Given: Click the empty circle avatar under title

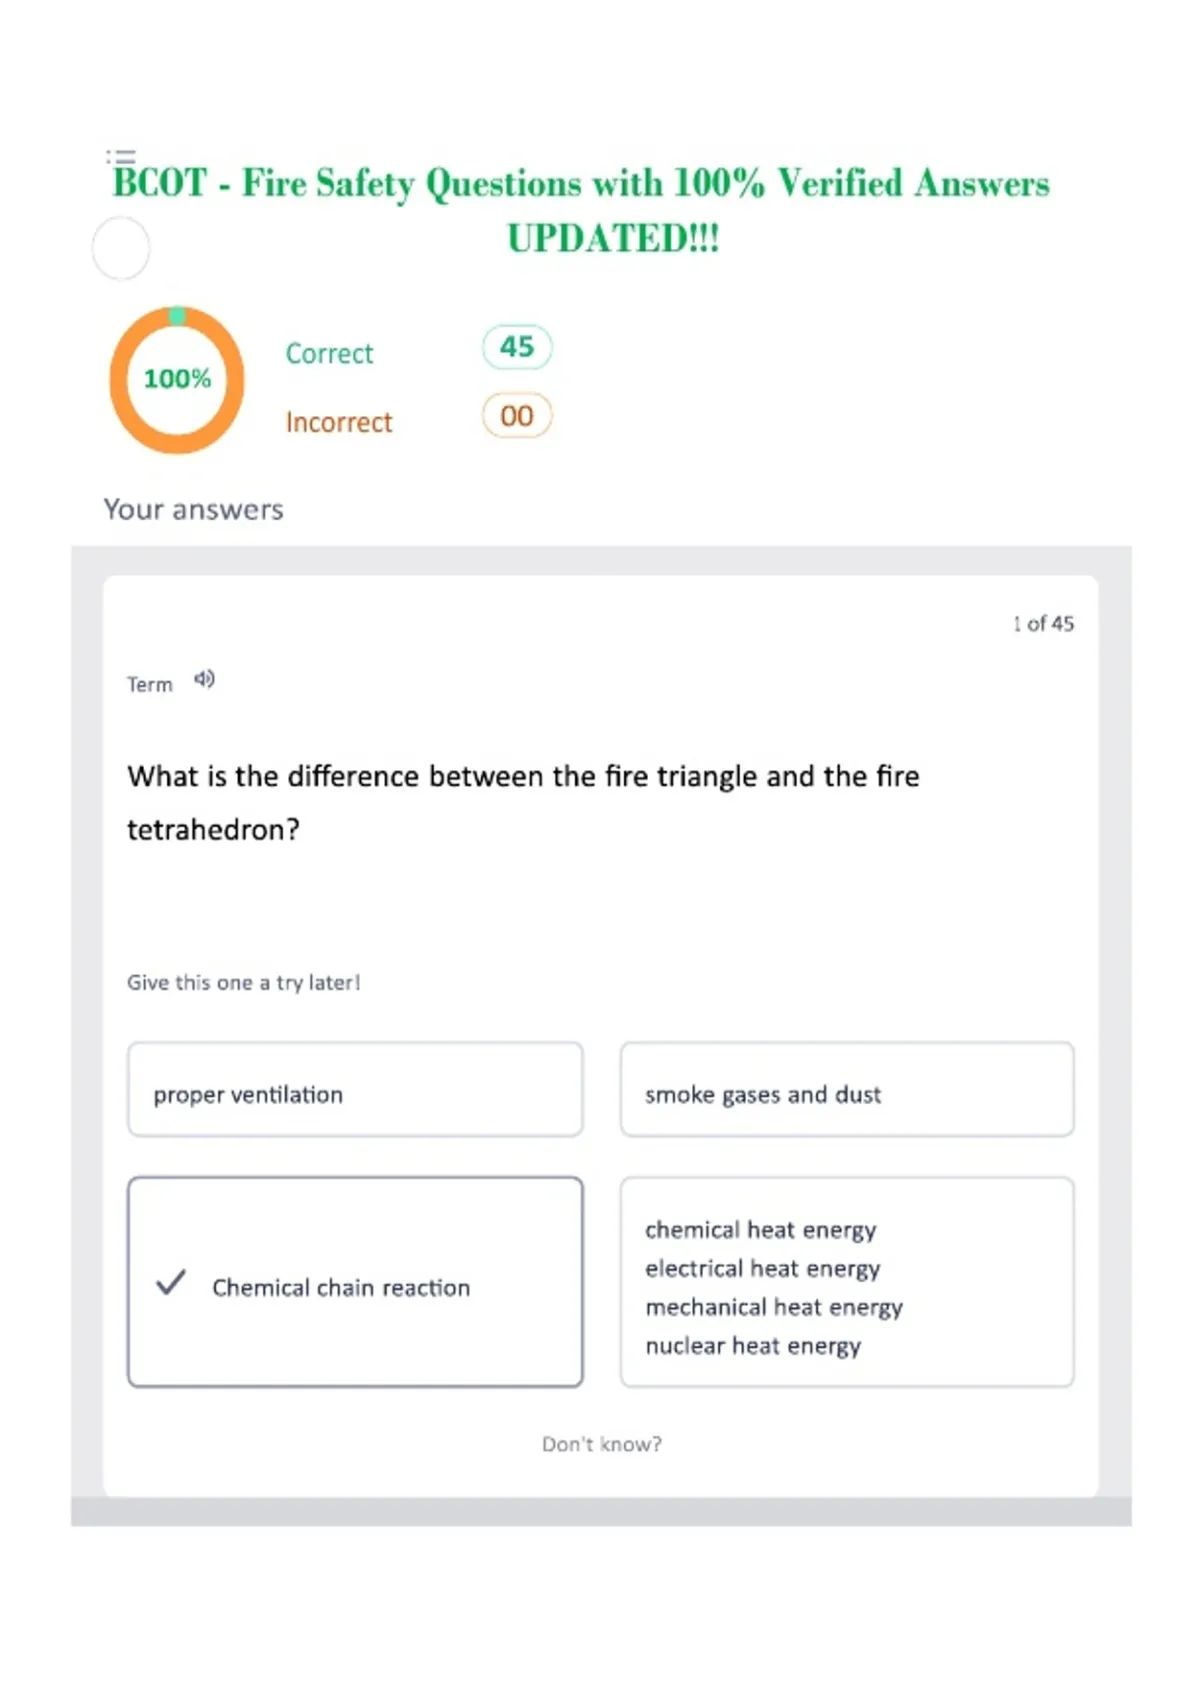Looking at the screenshot, I should 121,248.
